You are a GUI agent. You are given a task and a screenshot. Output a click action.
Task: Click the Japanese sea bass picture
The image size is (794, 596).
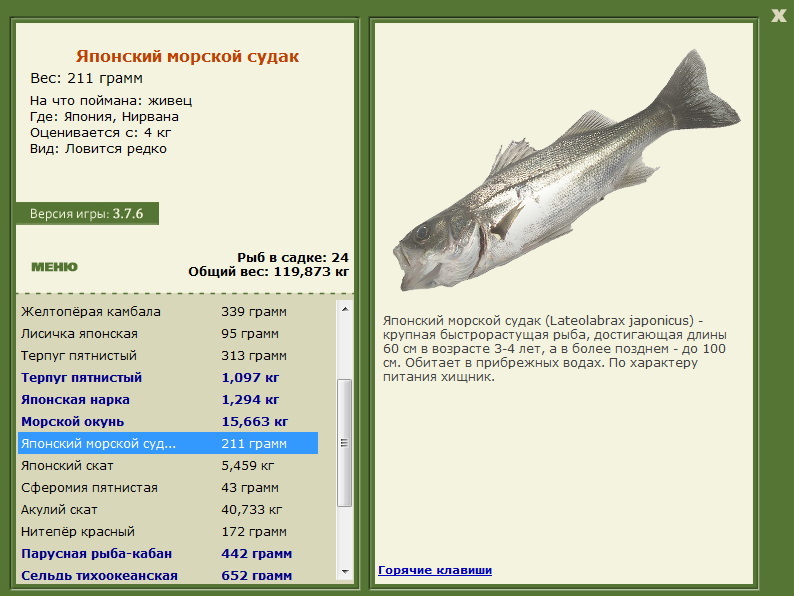[566, 172]
